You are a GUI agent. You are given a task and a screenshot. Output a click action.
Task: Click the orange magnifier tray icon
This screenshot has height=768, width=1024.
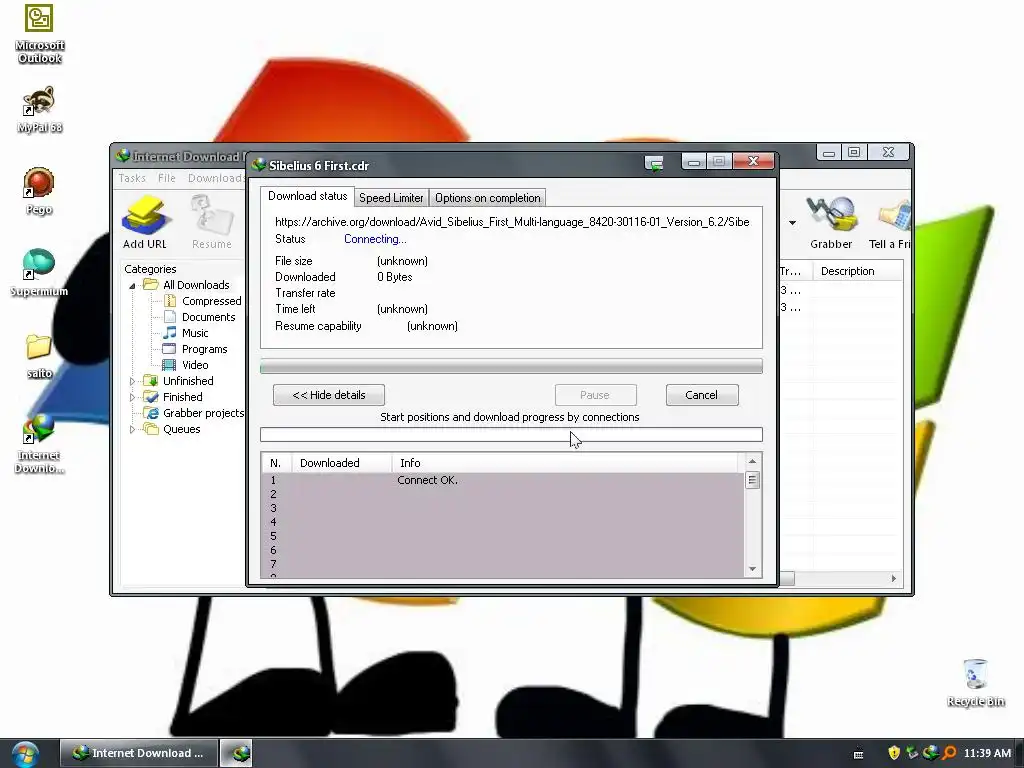pyautogui.click(x=949, y=753)
